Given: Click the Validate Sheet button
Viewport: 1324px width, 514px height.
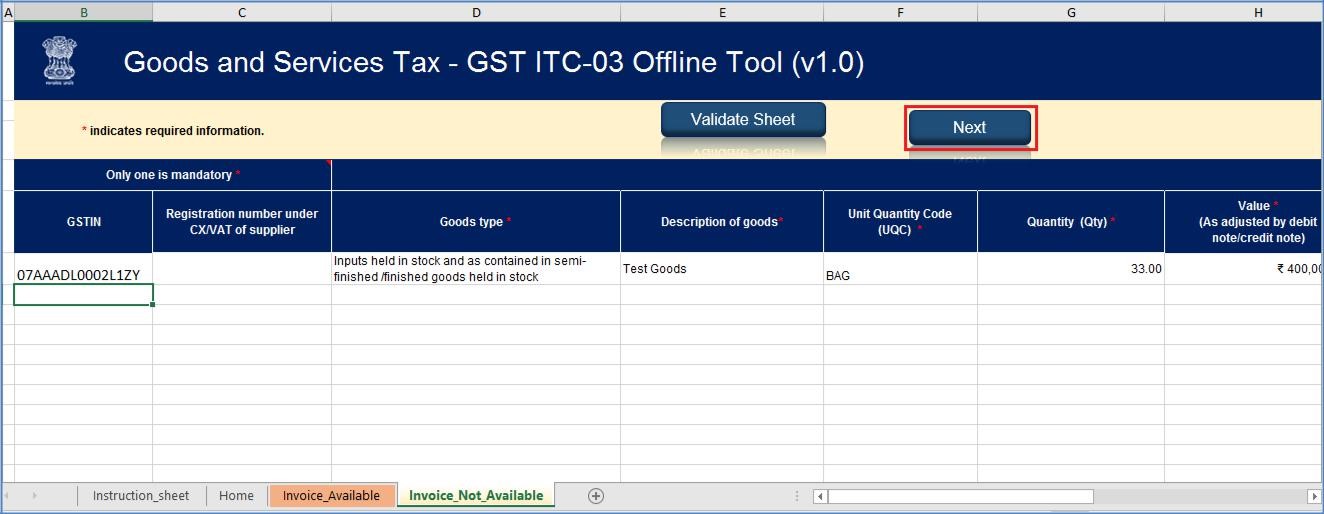Looking at the screenshot, I should pyautogui.click(x=743, y=120).
